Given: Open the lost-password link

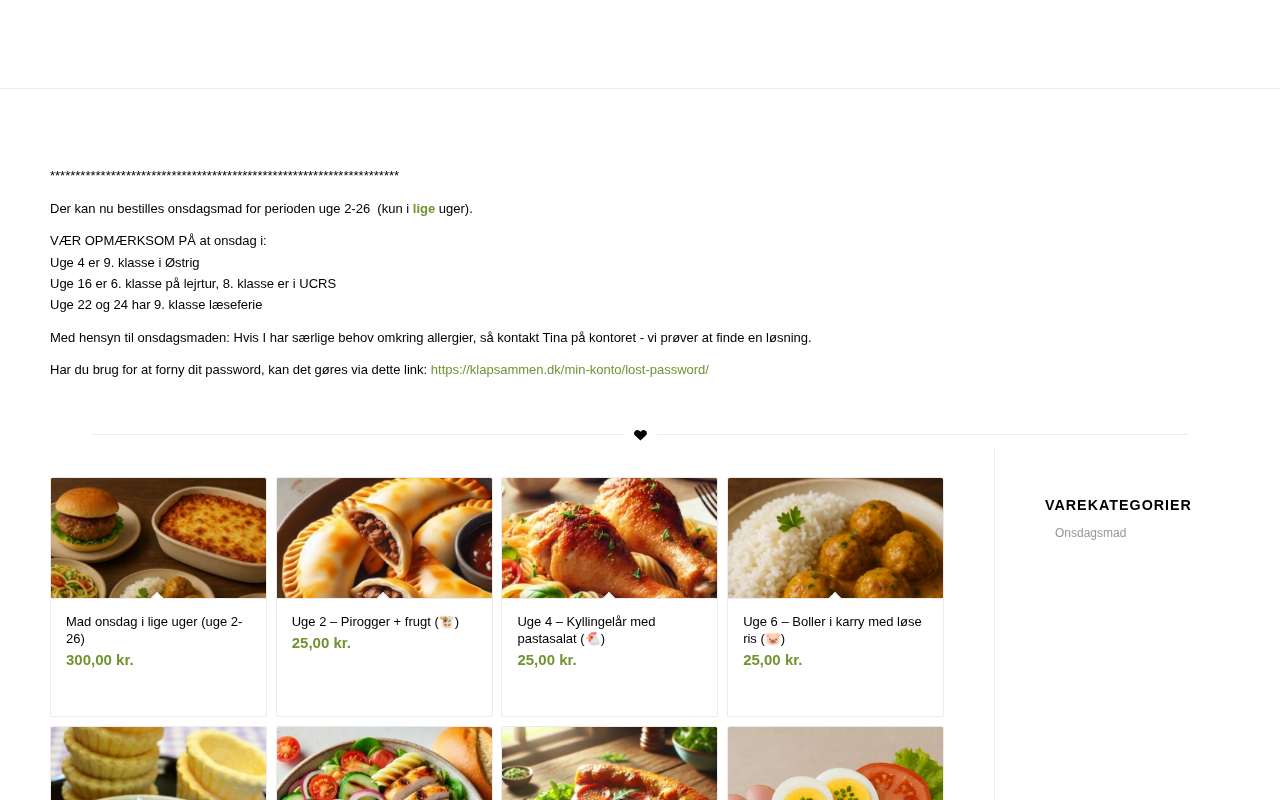Looking at the screenshot, I should 569,370.
